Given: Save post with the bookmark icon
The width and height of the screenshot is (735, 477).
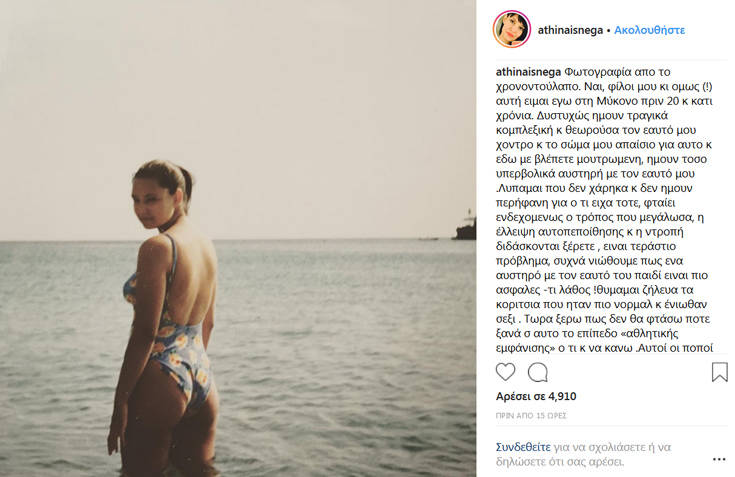Looking at the screenshot, I should (720, 372).
